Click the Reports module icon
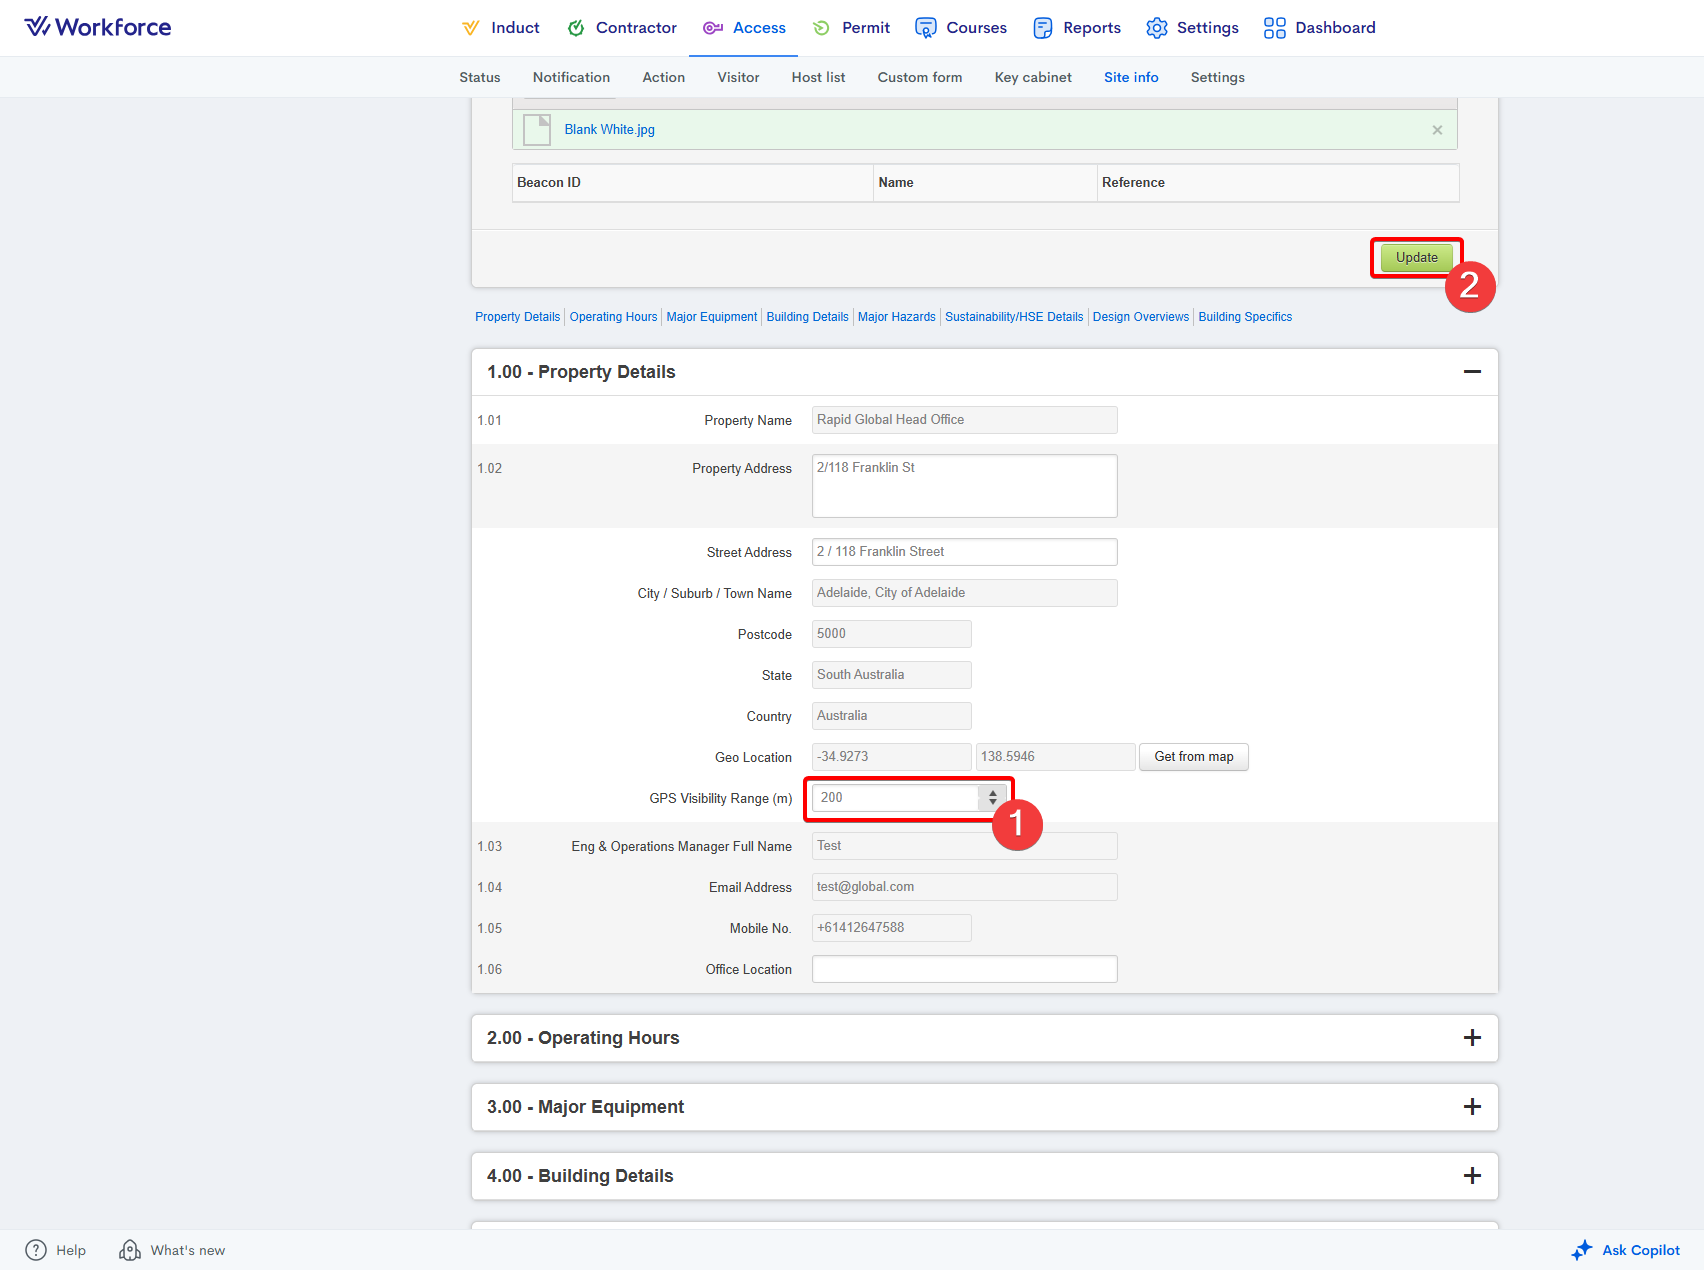This screenshot has height=1270, width=1704. 1043,28
